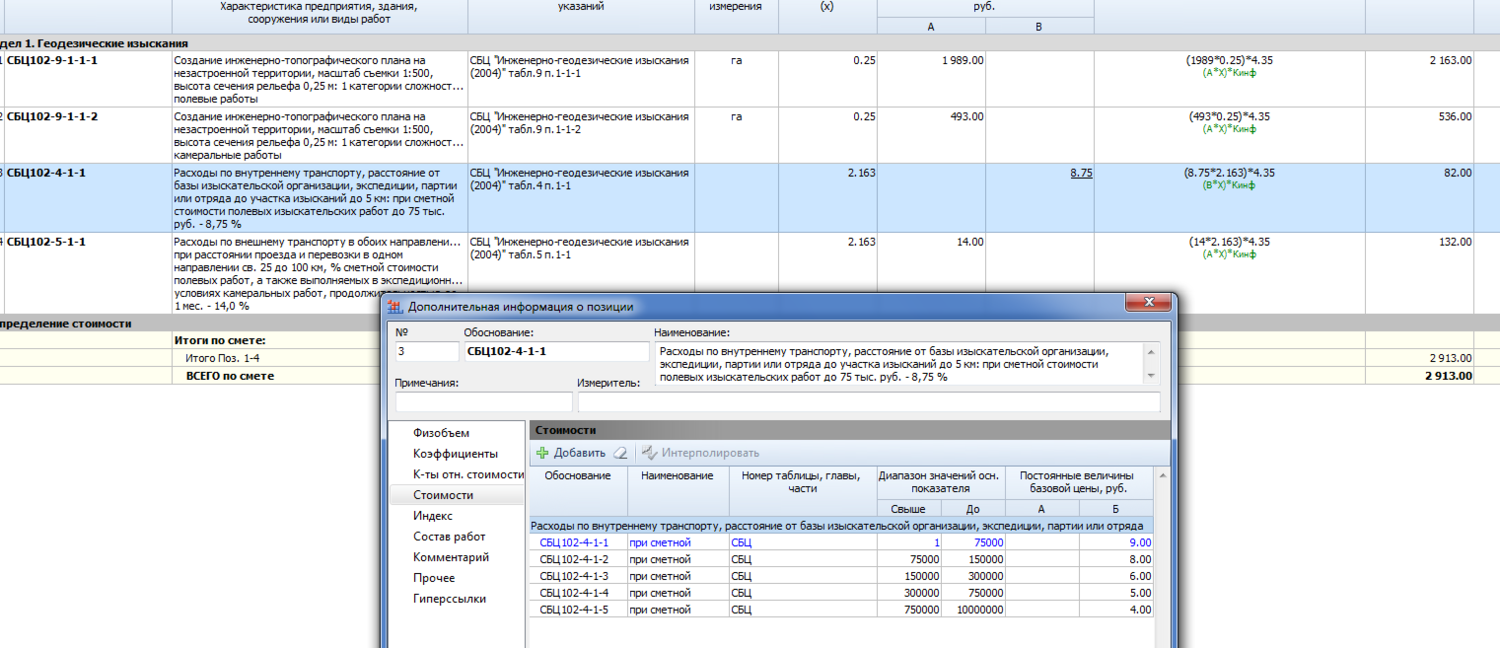
Task: Click the Измеритель input field
Action: coord(868,402)
